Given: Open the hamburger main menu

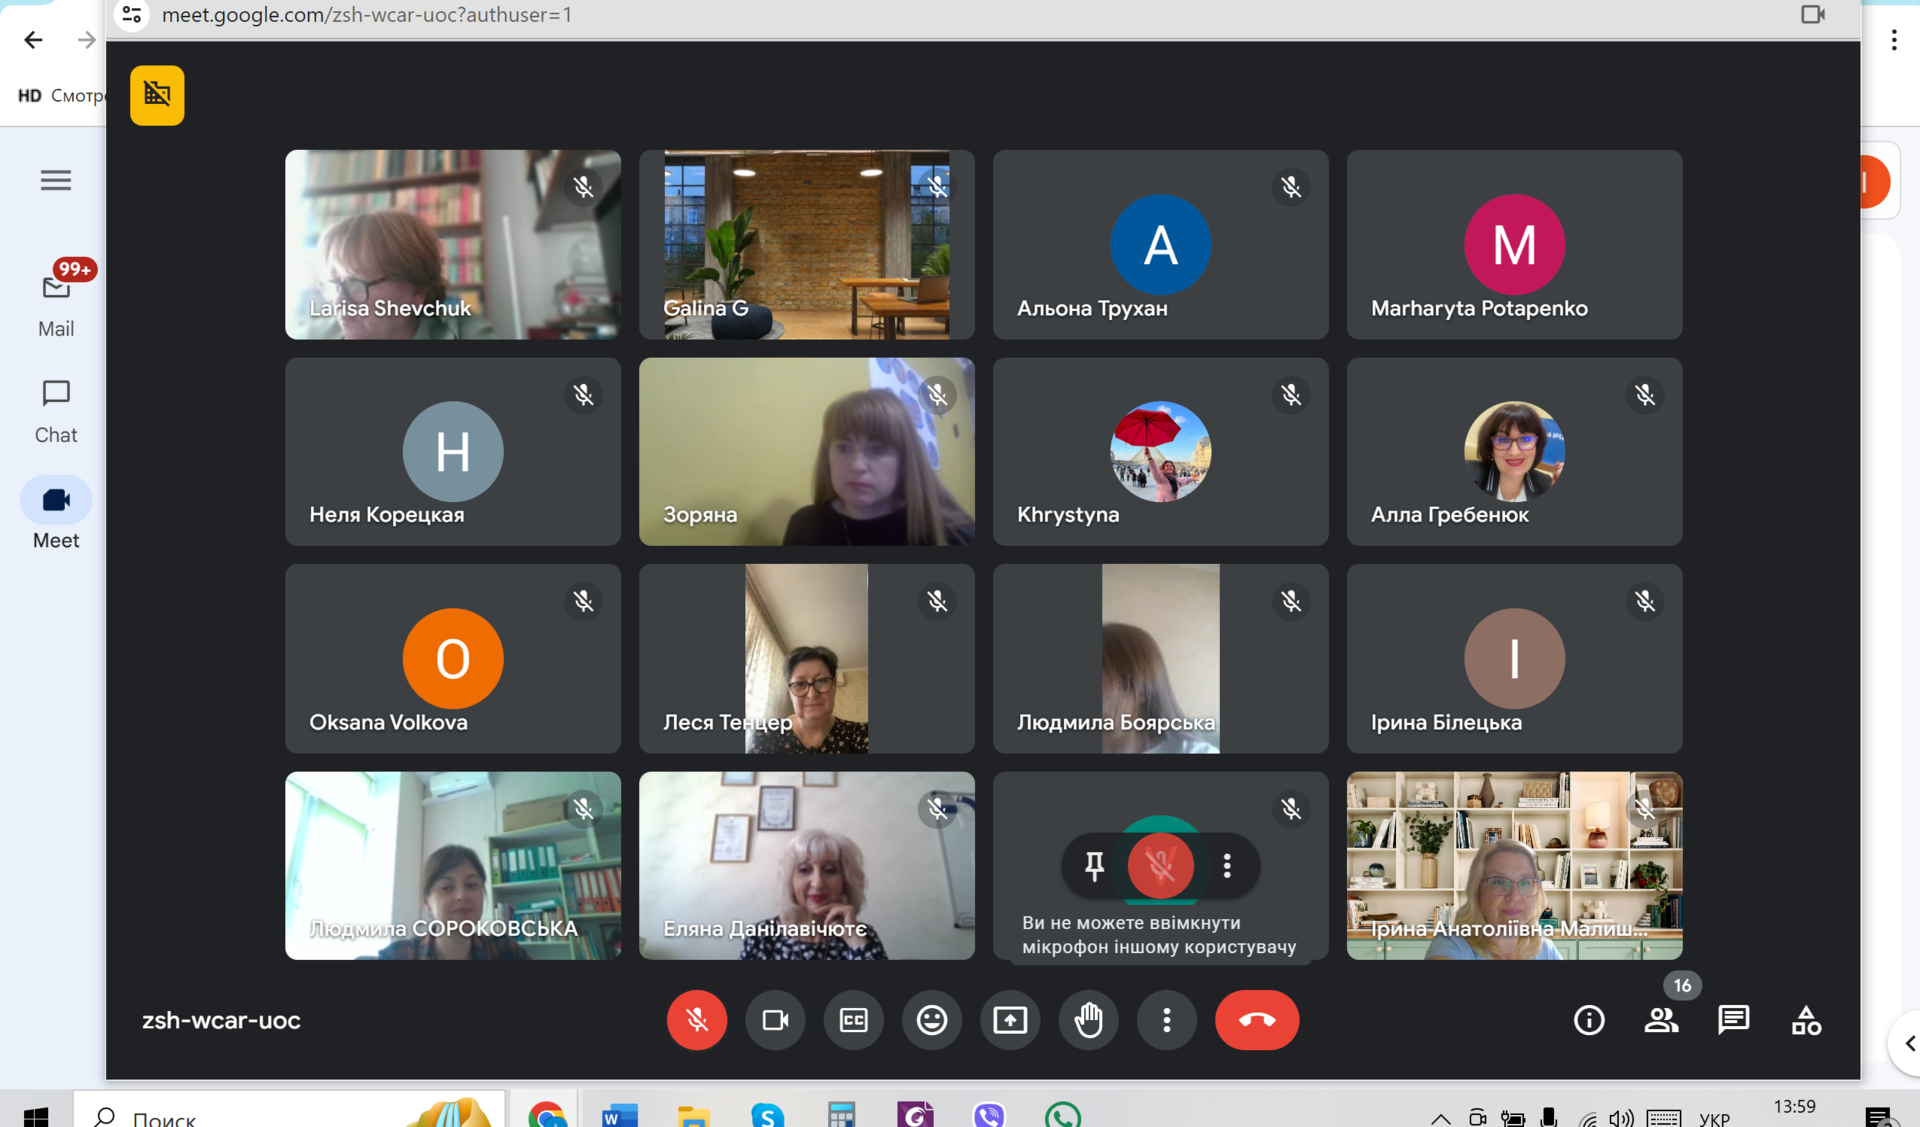Looking at the screenshot, I should [x=56, y=180].
